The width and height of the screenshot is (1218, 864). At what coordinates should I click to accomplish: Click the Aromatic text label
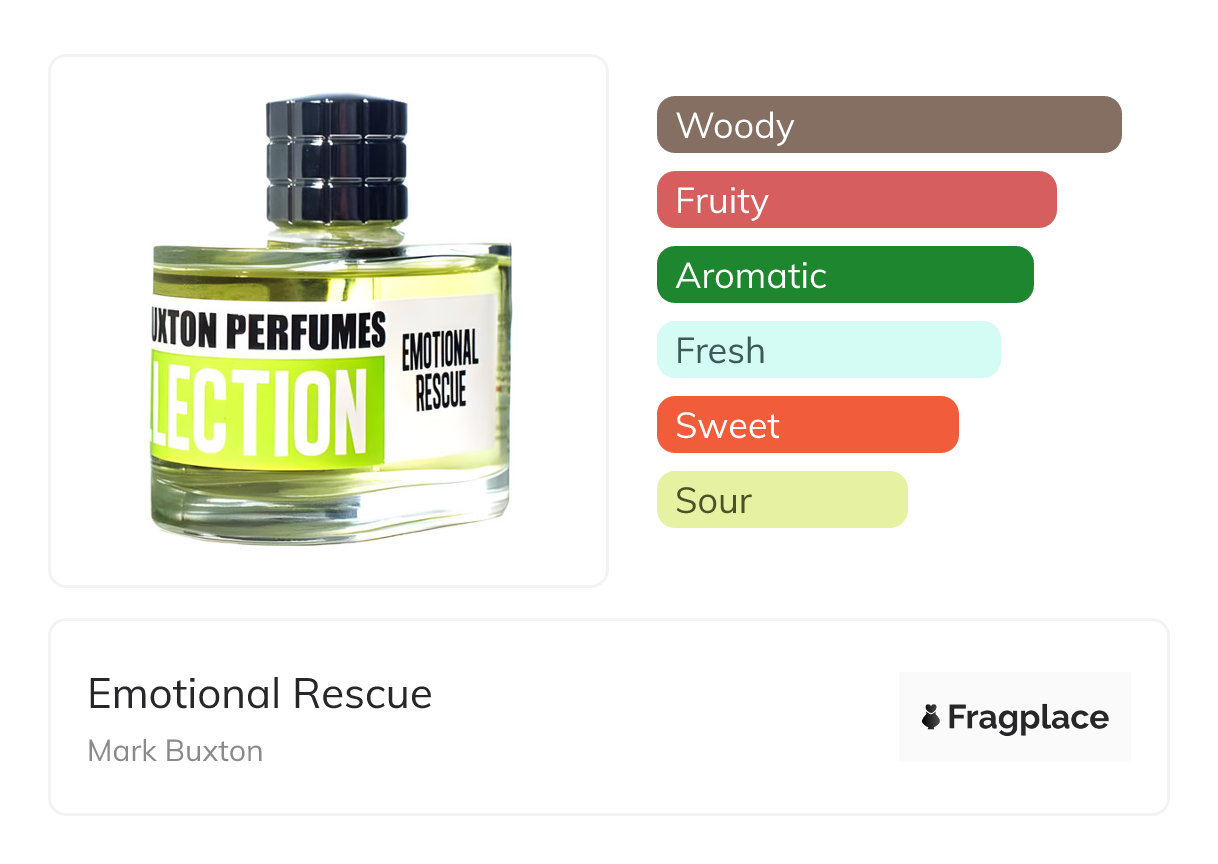point(751,276)
